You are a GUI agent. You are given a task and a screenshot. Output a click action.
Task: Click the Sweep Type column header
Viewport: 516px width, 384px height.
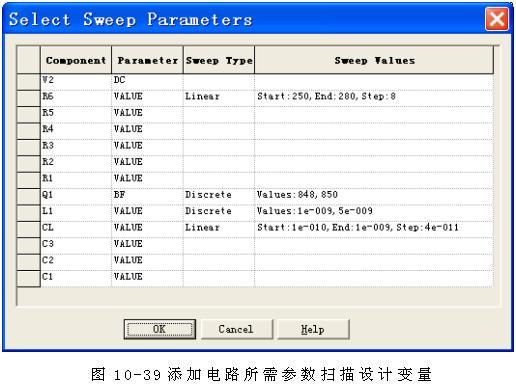(219, 60)
